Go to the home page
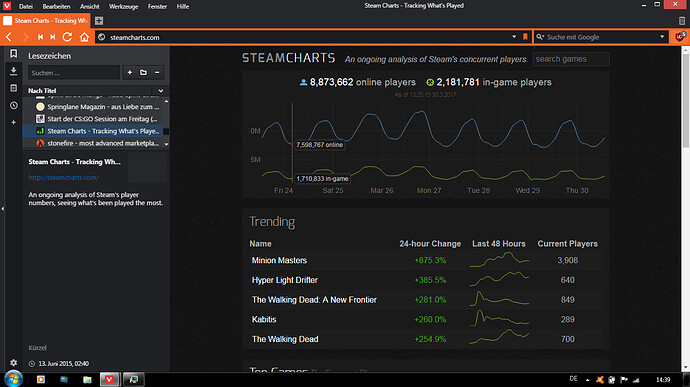690x387 pixels. 84,37
